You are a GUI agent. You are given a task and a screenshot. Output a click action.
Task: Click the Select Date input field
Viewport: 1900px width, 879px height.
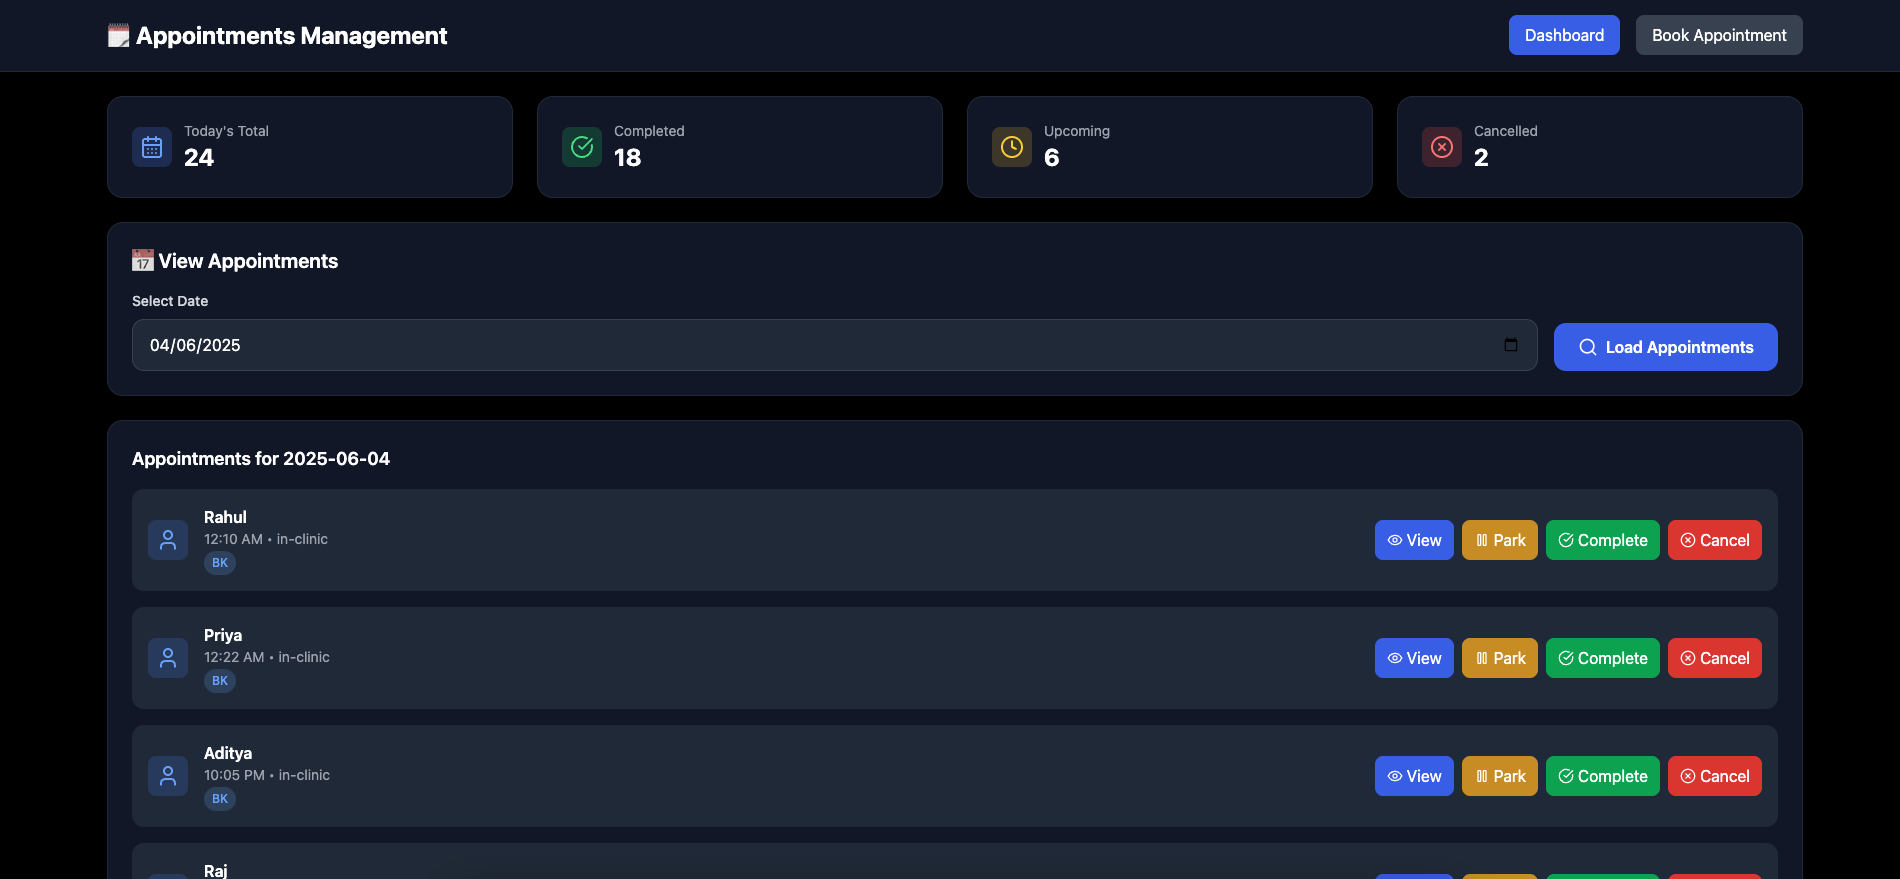[834, 345]
